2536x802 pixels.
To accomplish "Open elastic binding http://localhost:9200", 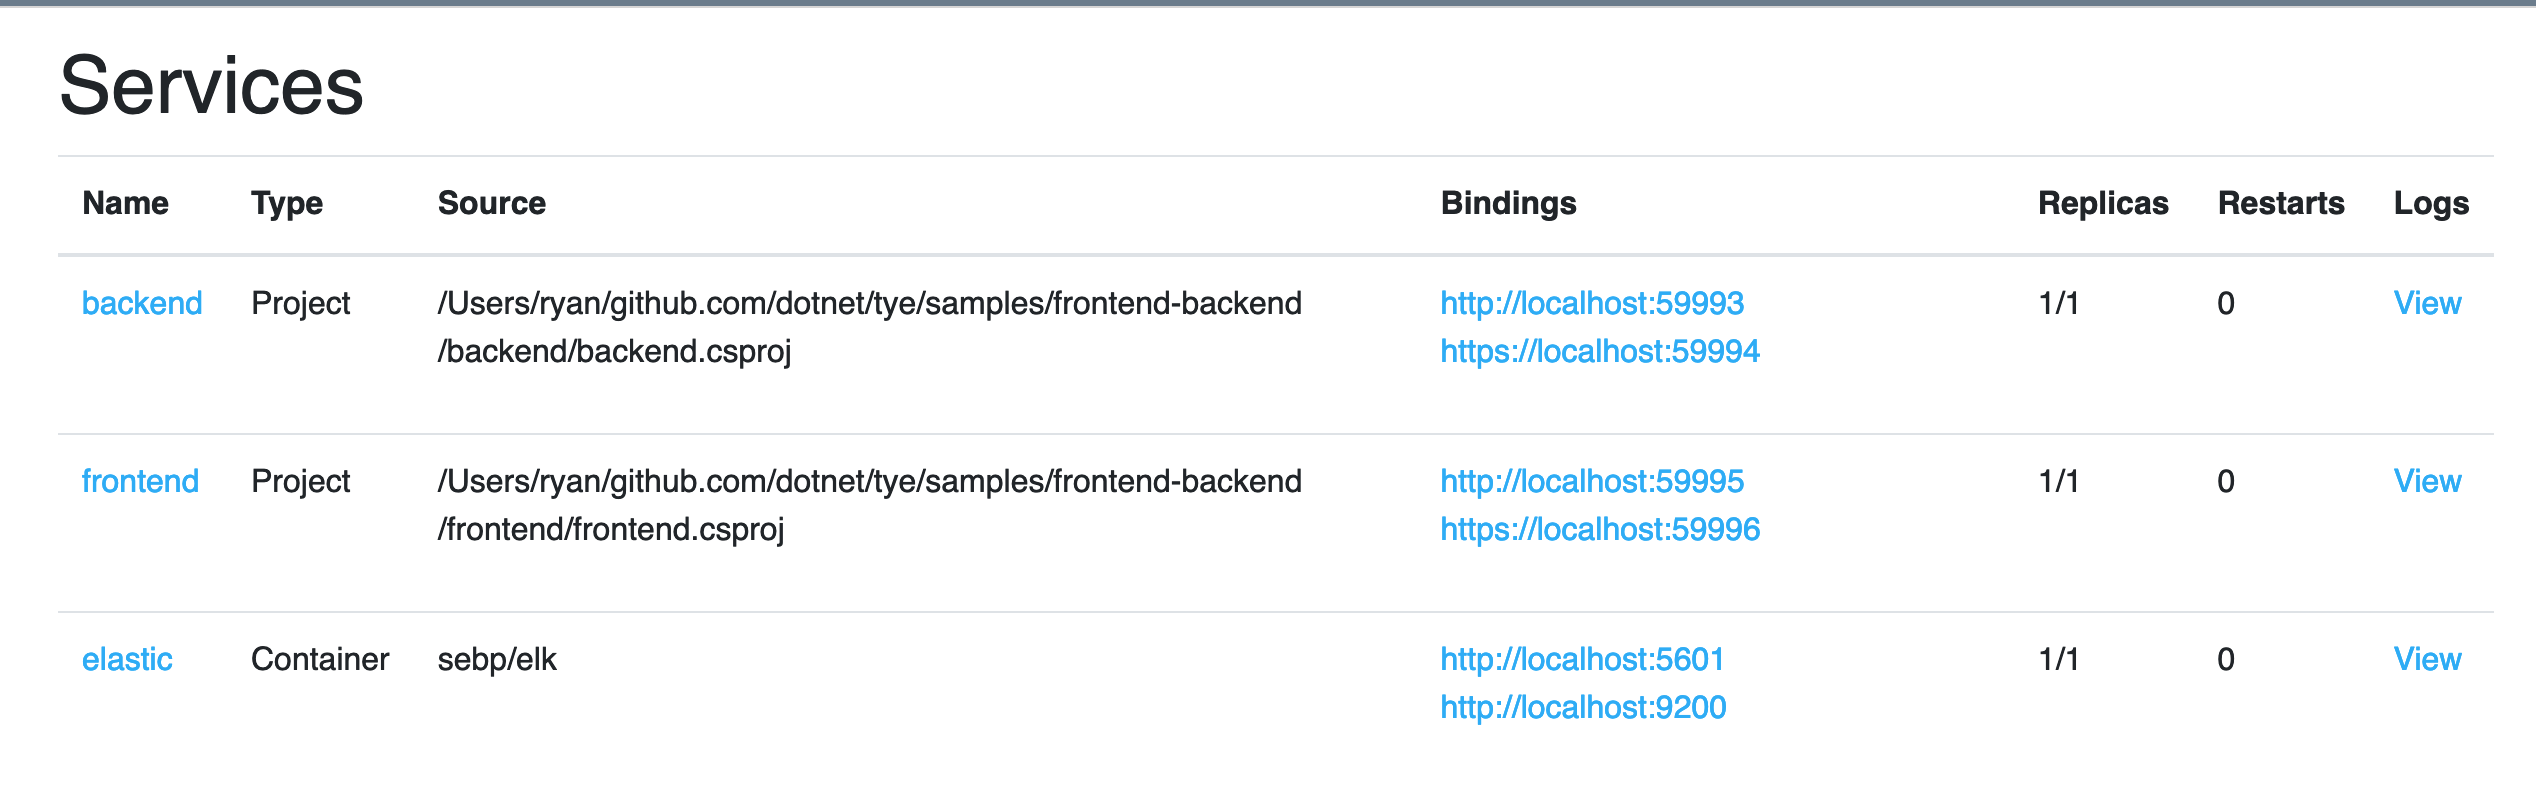I will [x=1583, y=707].
